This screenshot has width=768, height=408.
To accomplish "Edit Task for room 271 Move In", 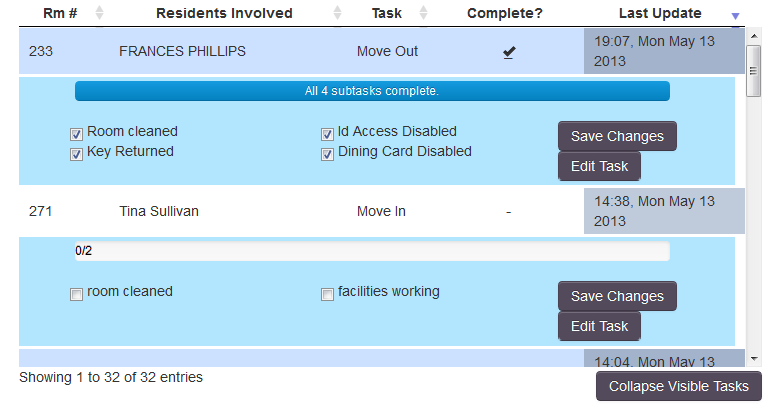I will [599, 326].
